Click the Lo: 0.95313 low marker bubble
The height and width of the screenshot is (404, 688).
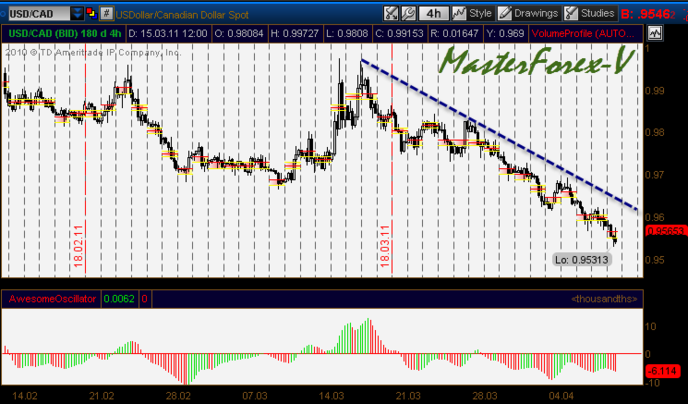click(582, 260)
